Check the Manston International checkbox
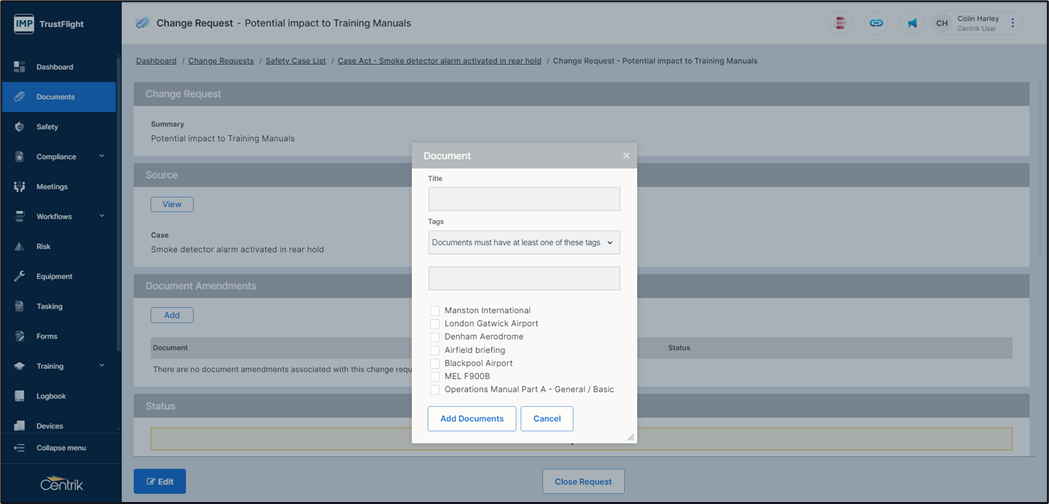 pos(435,311)
